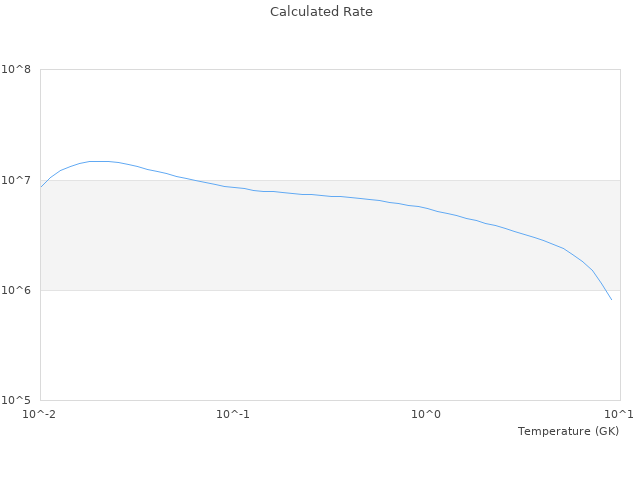The image size is (640, 480).
Task: Click the right end of the blue curve
Action: point(611,299)
